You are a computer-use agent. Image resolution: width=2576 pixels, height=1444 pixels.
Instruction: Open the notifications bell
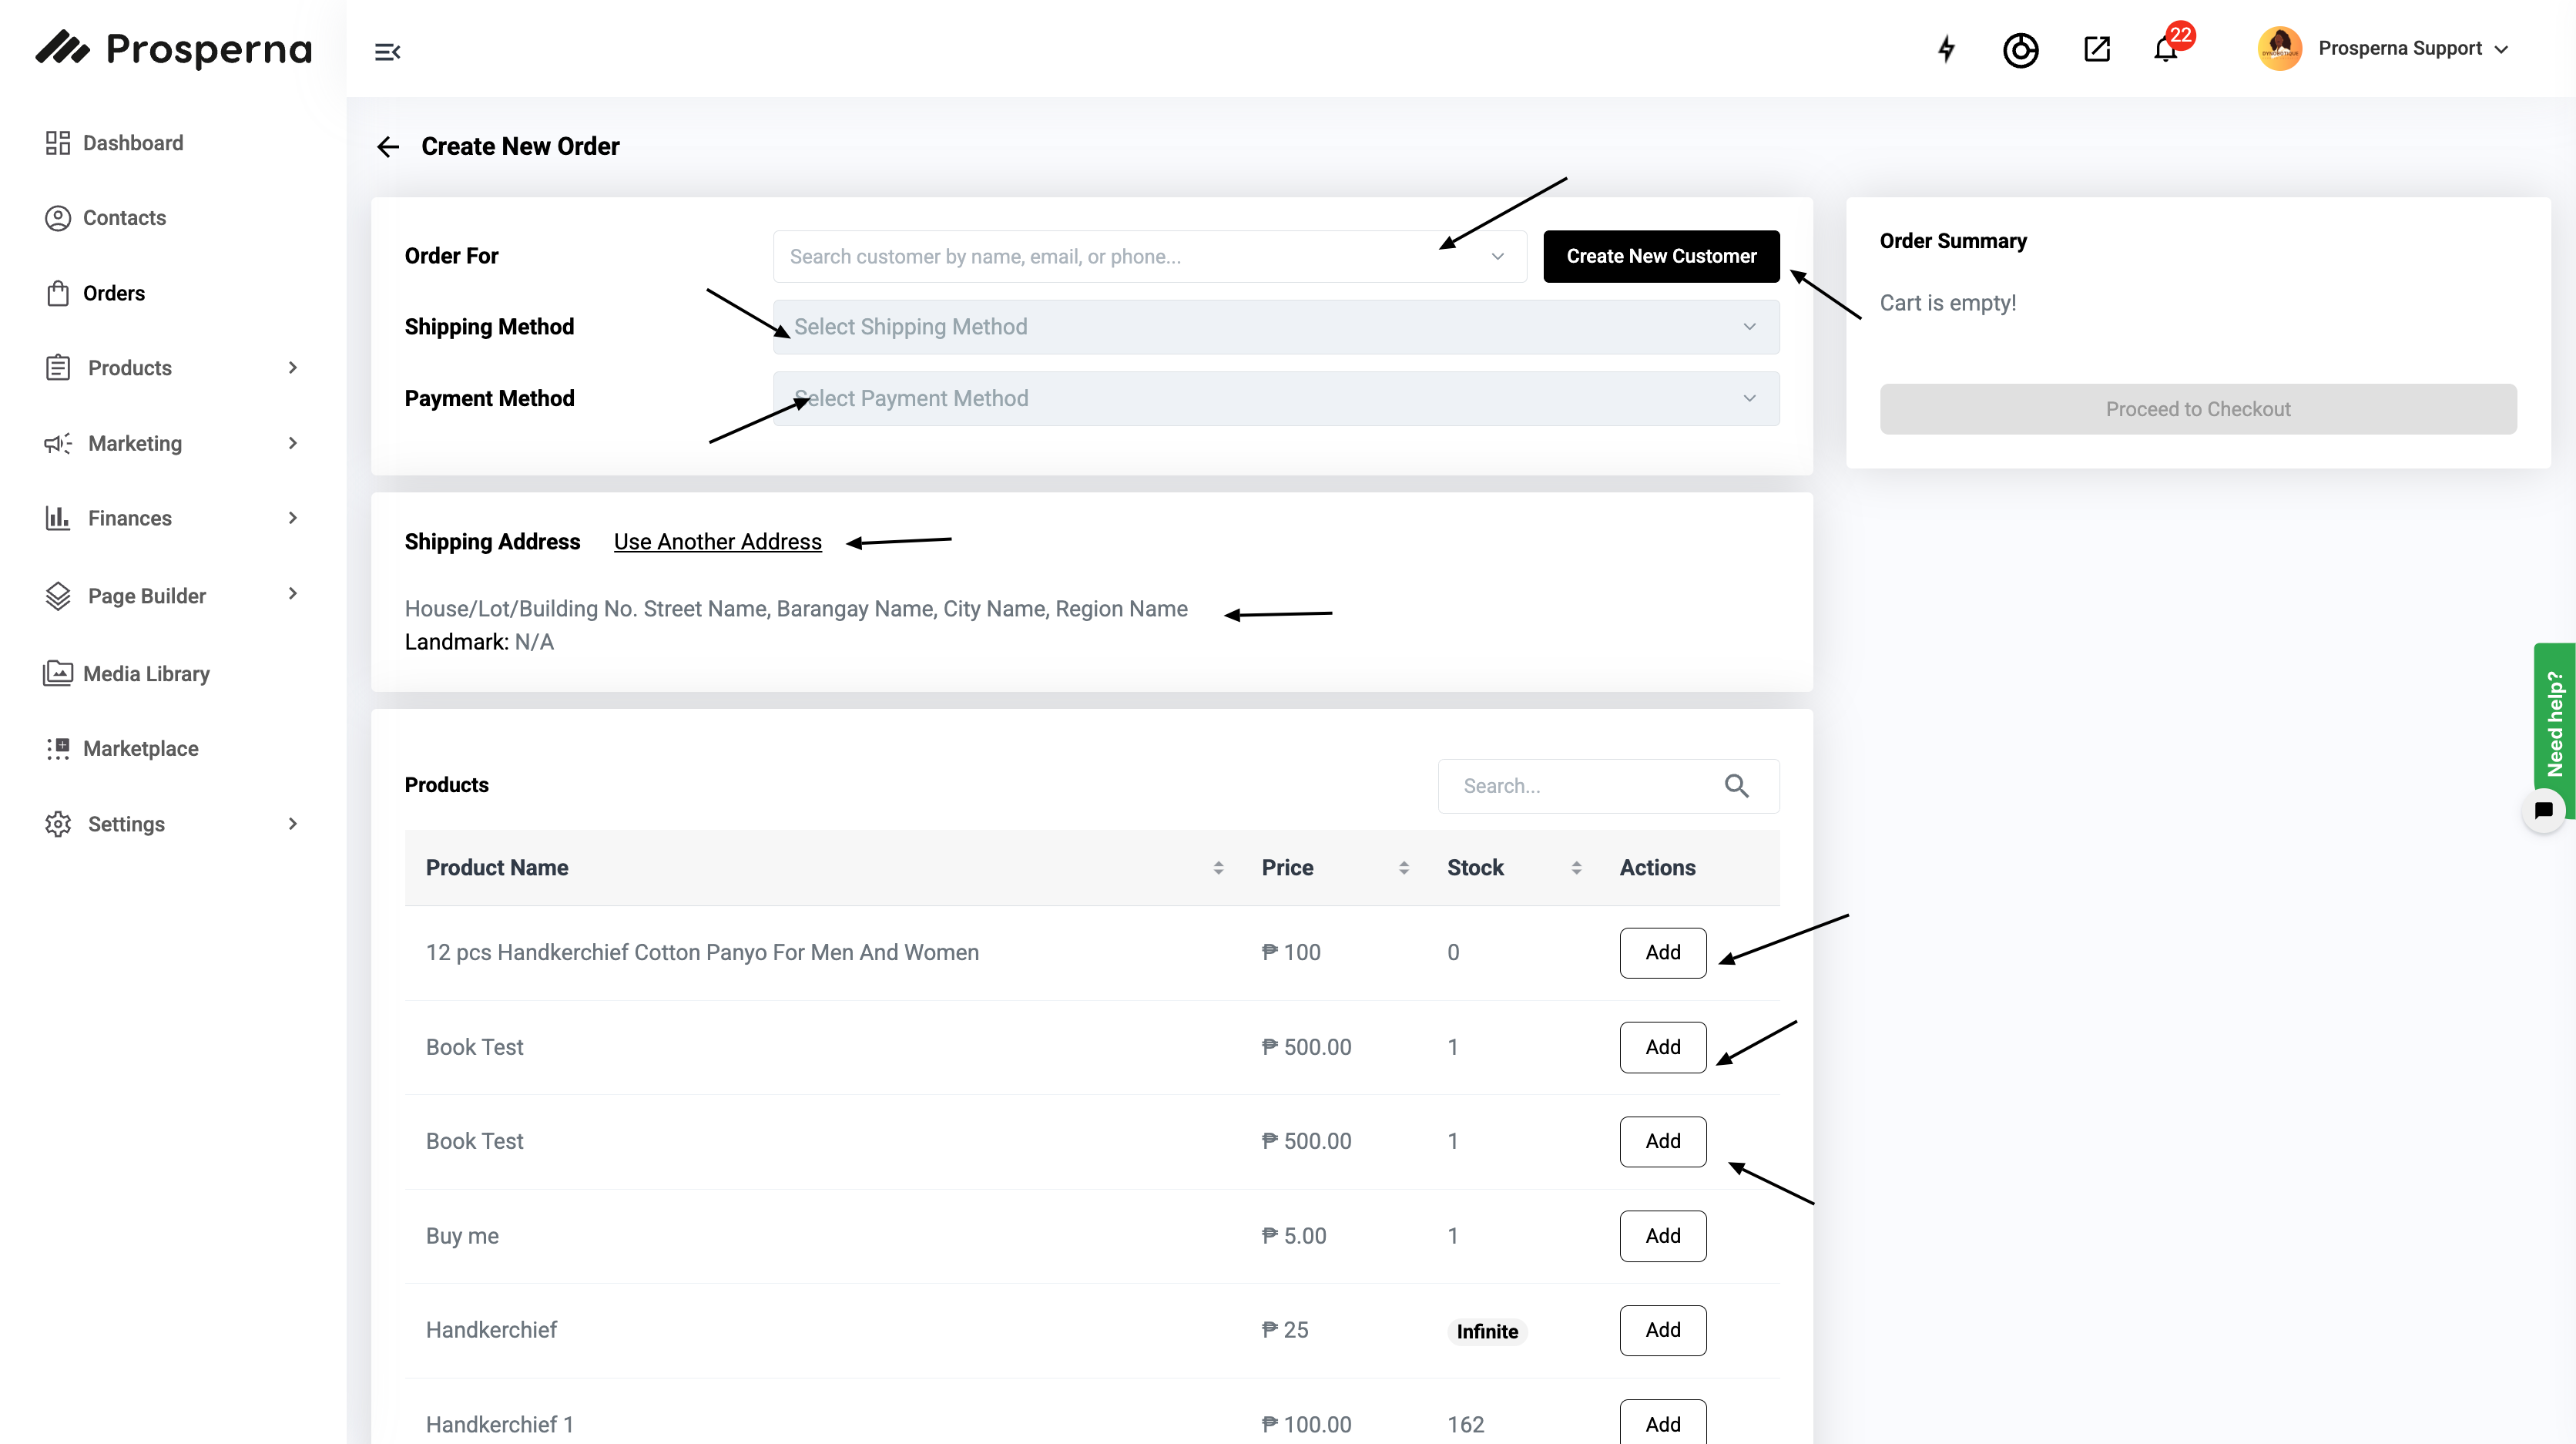(2165, 49)
